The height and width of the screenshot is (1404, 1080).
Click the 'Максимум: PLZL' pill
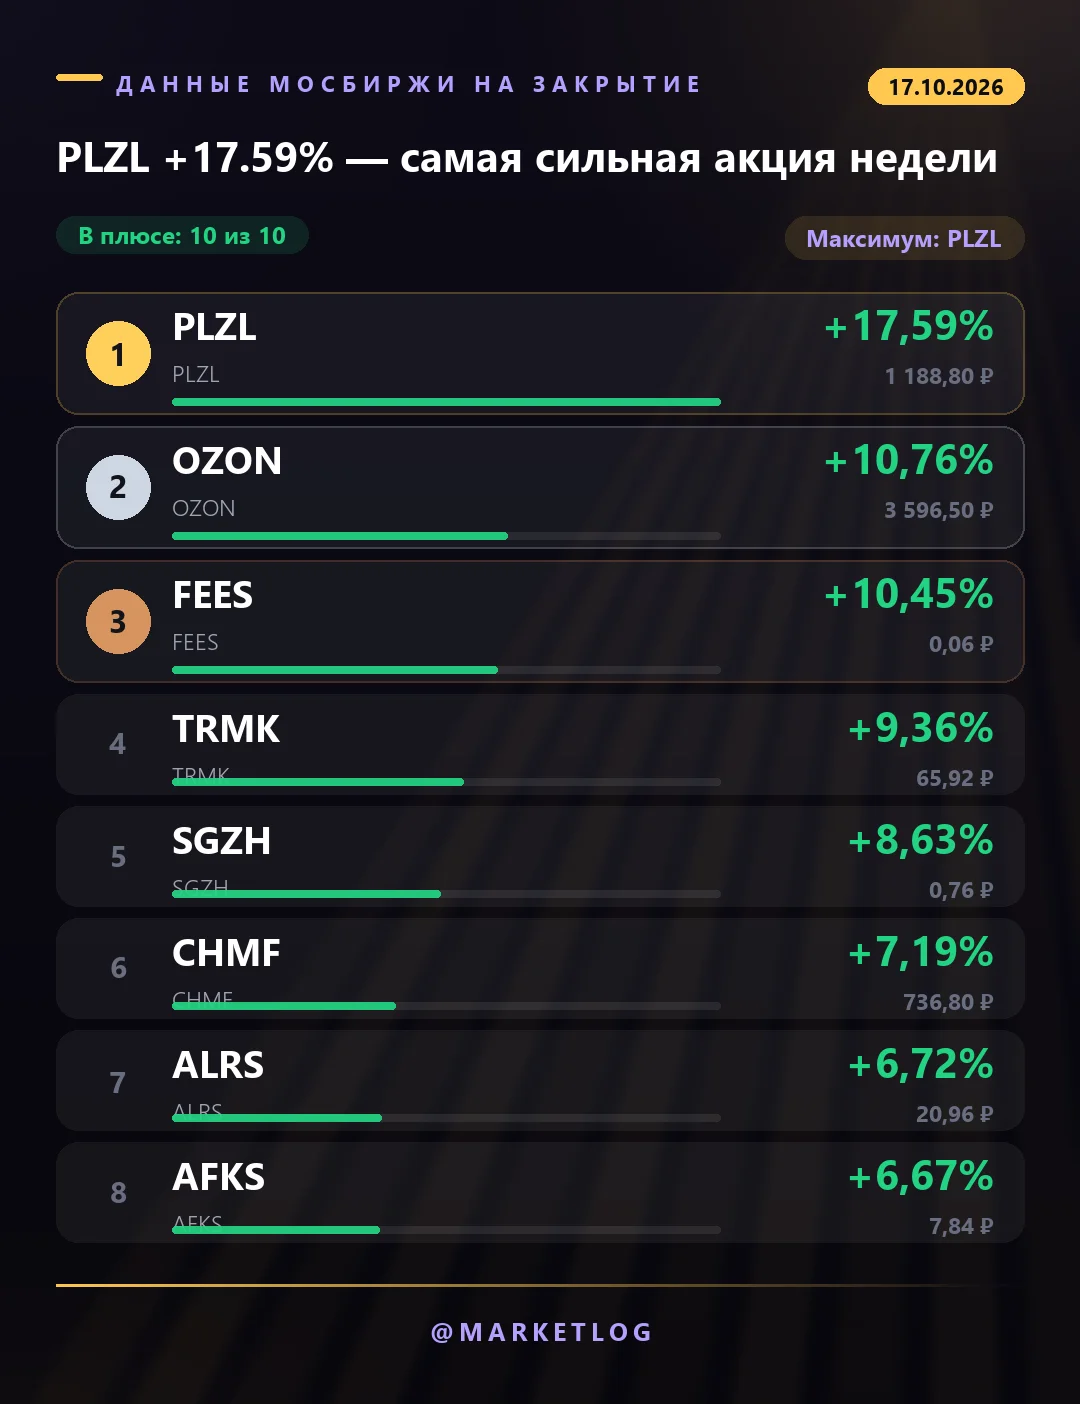(x=904, y=238)
